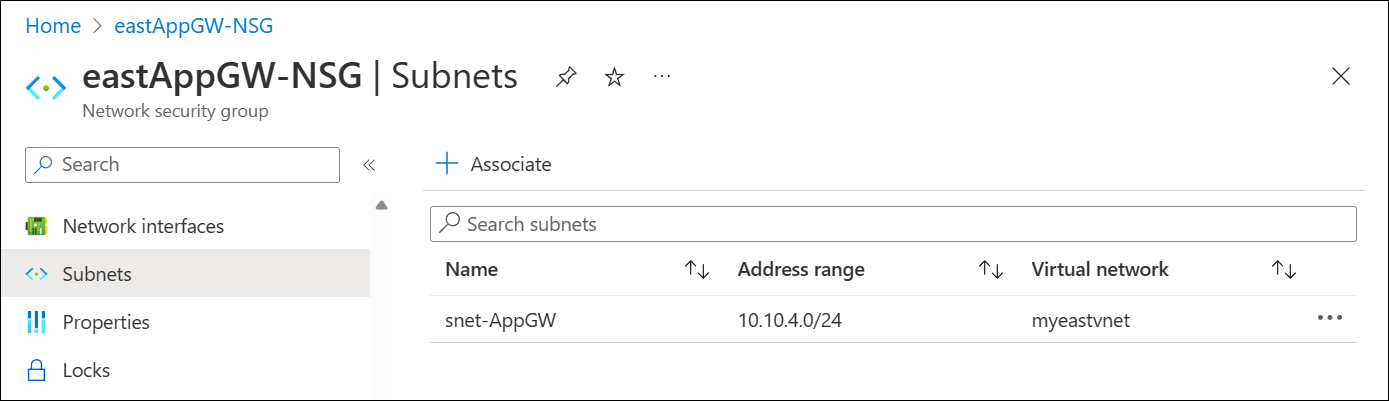Sort by Virtual network column arrows
1389x401 pixels.
1284,269
